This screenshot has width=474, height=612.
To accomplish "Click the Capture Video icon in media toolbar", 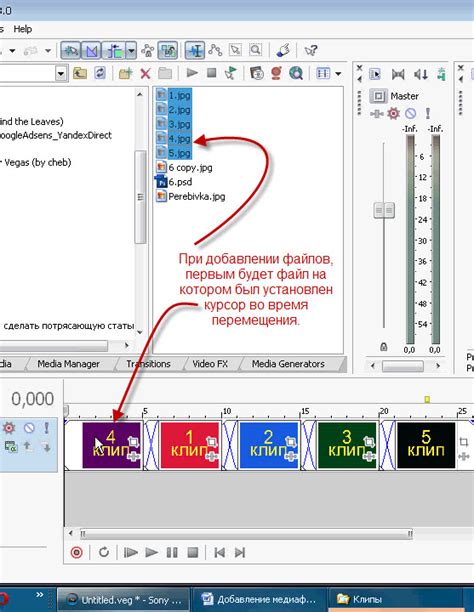I will pos(256,73).
